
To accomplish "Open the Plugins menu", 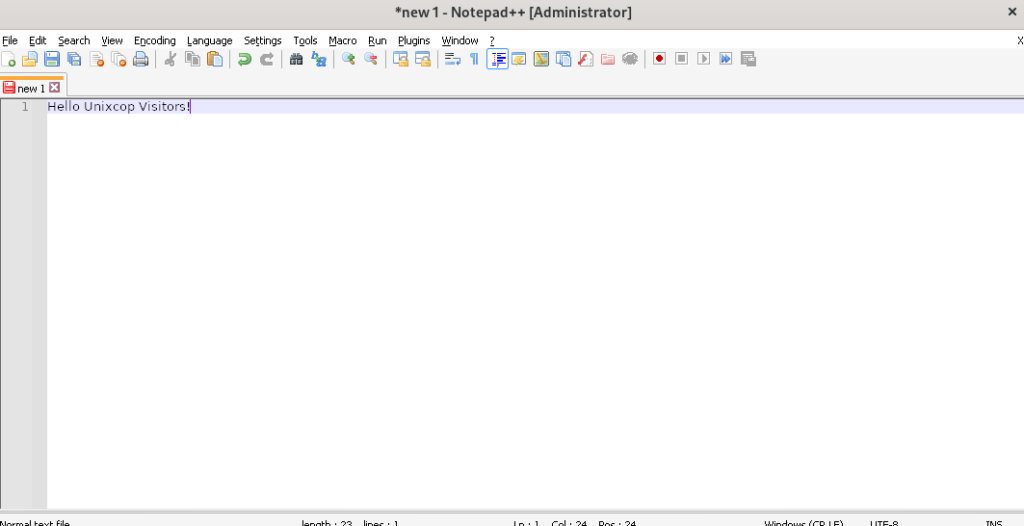I will tap(414, 41).
